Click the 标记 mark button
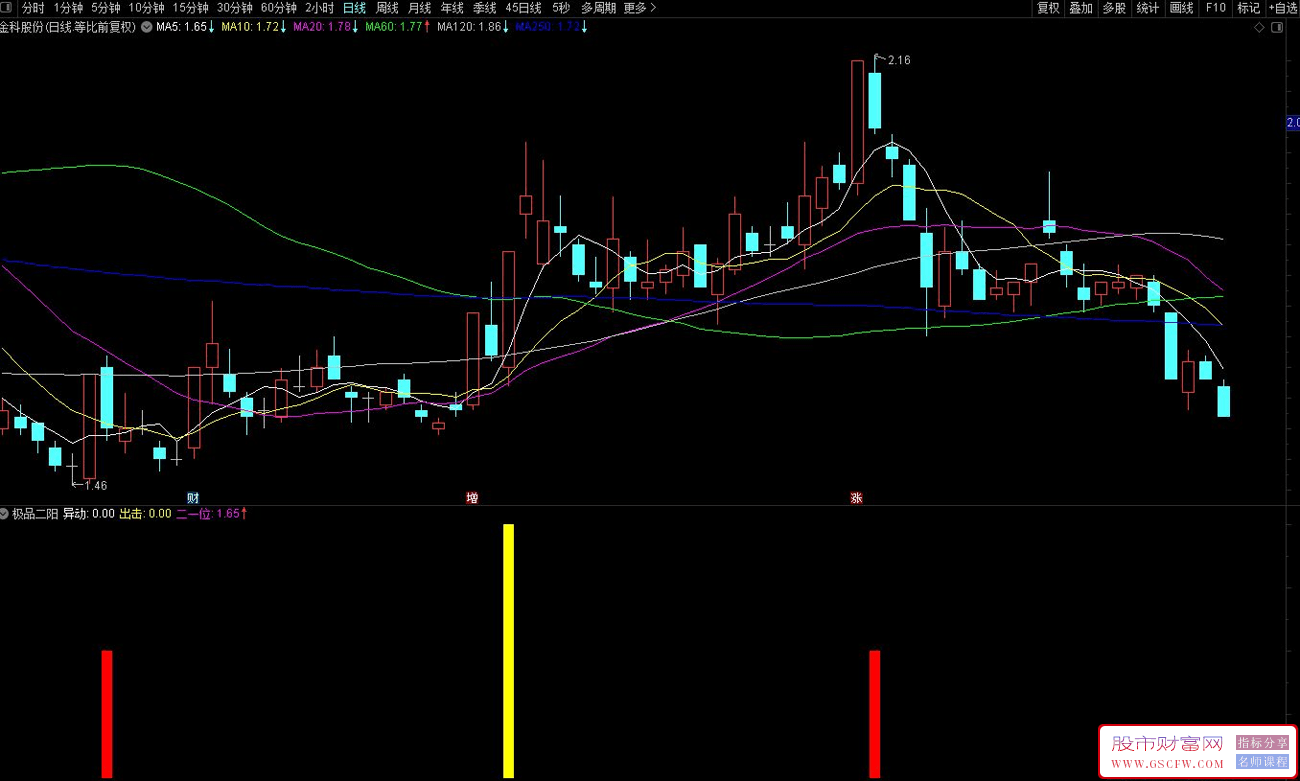The width and height of the screenshot is (1300, 781). click(1248, 8)
